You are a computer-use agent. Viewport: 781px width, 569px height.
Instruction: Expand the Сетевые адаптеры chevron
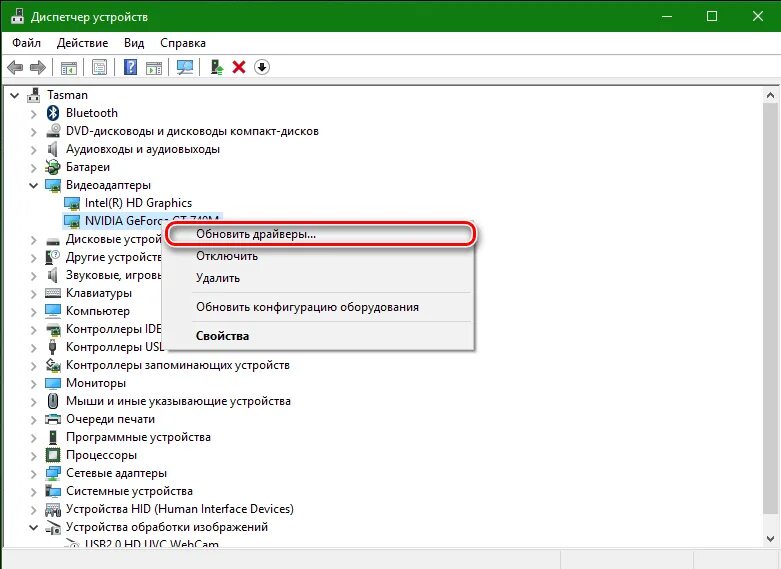(33, 473)
